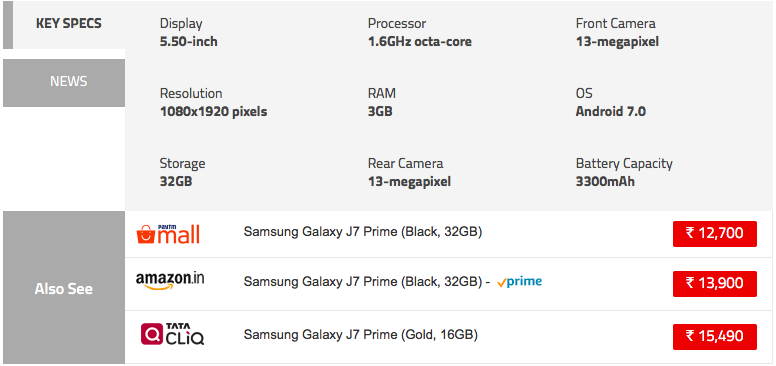Image resolution: width=776 pixels, height=366 pixels.
Task: Open Paytm Galaxy J7 Prime Black 32GB listing
Action: pyautogui.click(x=363, y=231)
